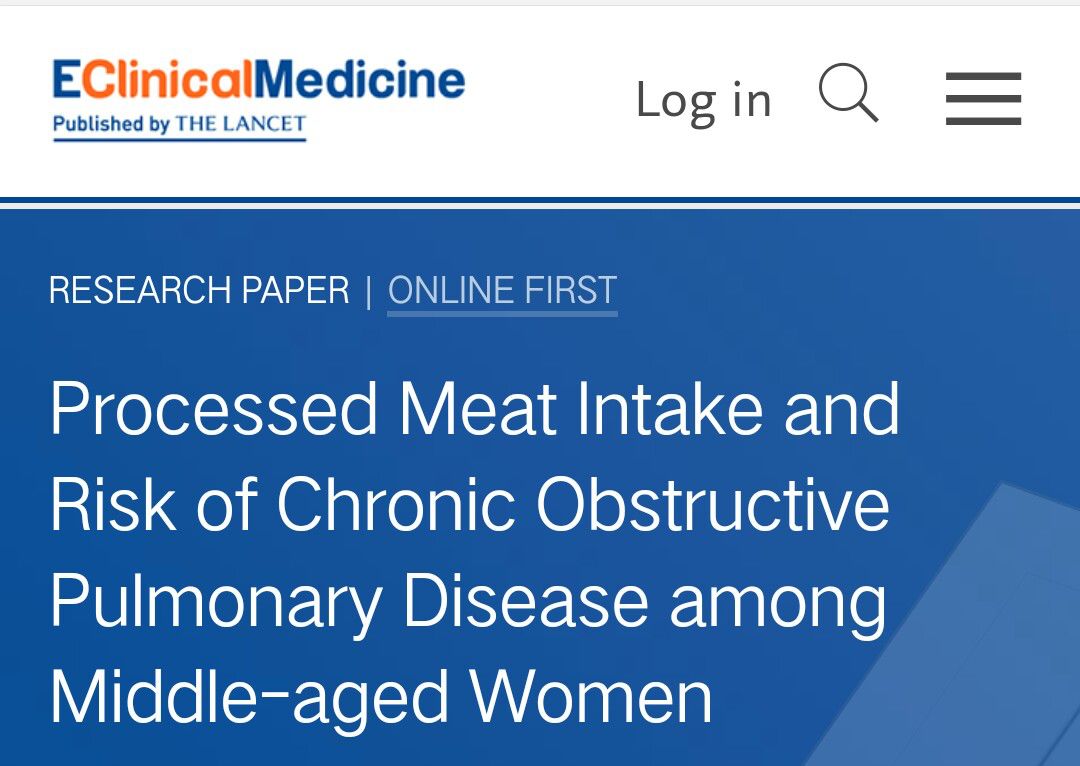Select the title line 'Risk of Chronic Obstructive'
1080x766 pixels.
(469, 505)
